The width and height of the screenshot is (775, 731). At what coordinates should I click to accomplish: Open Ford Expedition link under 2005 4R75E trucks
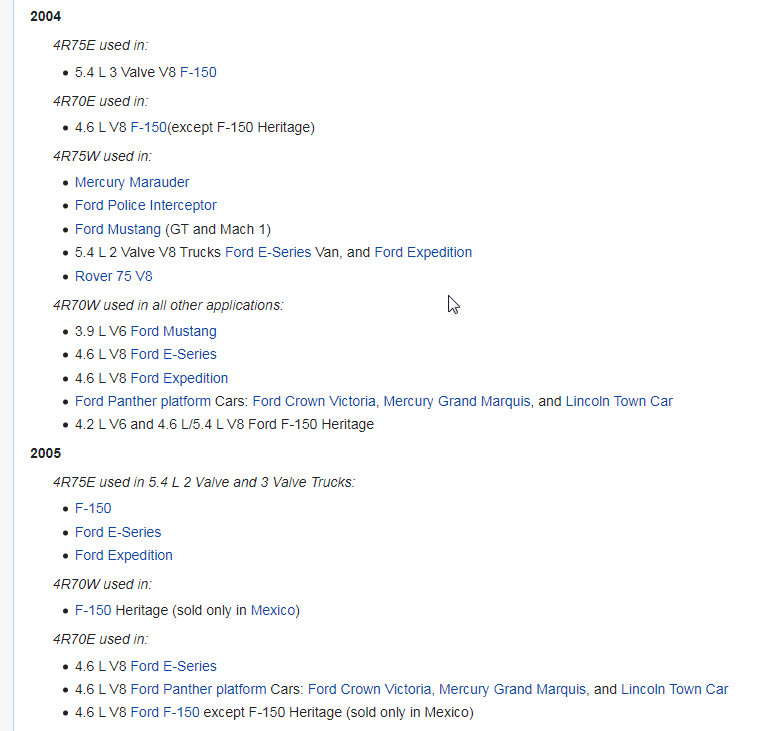pos(124,555)
